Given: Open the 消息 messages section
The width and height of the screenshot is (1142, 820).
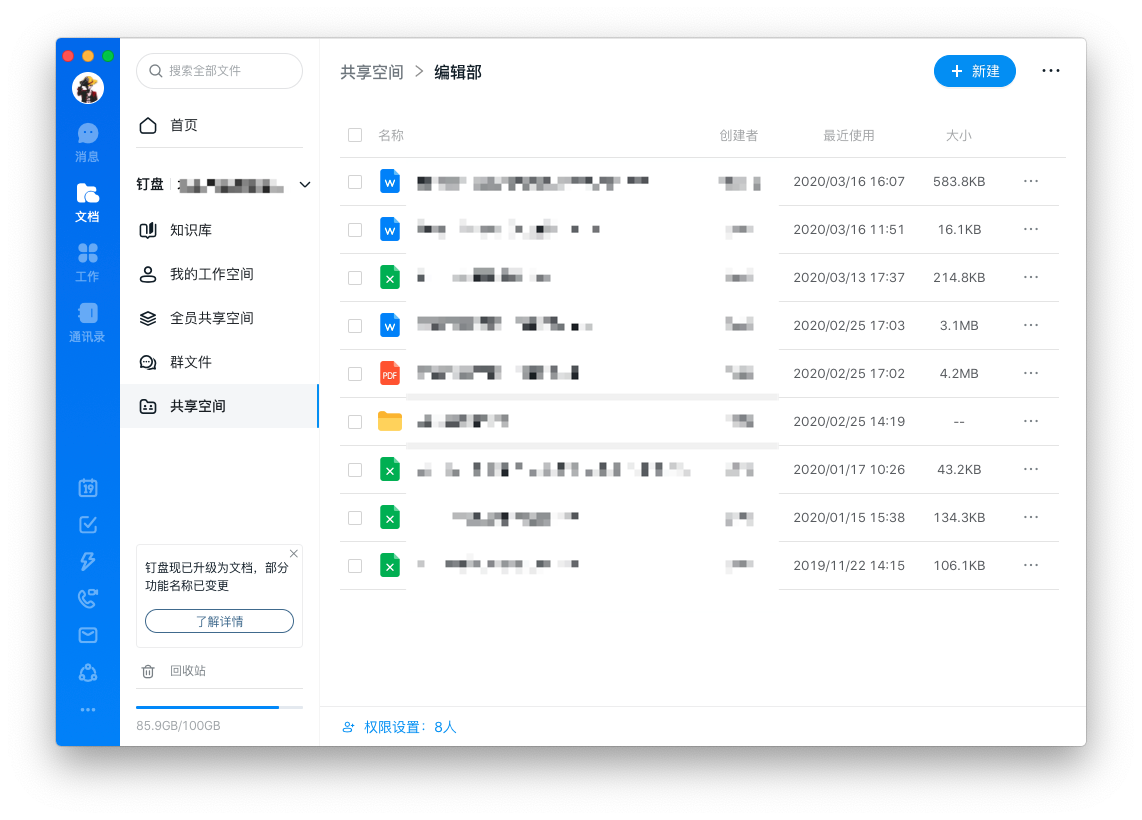Looking at the screenshot, I should [87, 143].
